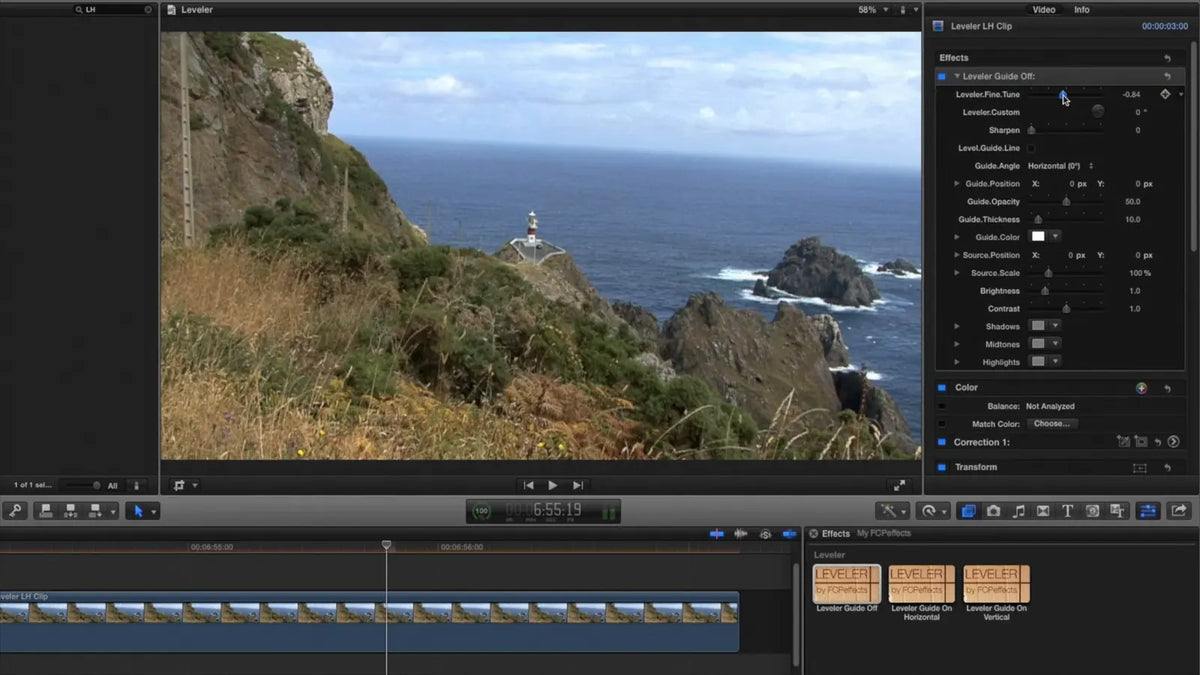Open the Guide.Color swatch dropdown arrow
This screenshot has width=1200, height=675.
click(x=1055, y=237)
